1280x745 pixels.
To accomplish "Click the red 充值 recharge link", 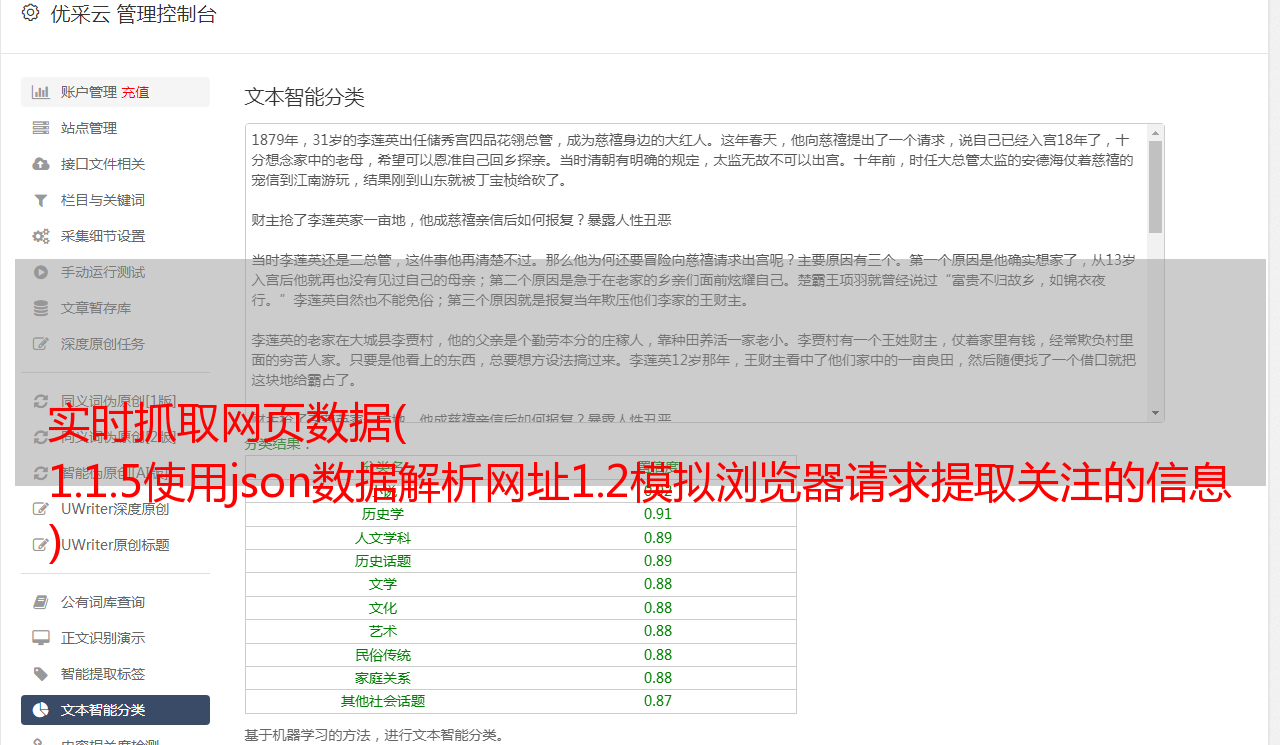I will pyautogui.click(x=135, y=92).
